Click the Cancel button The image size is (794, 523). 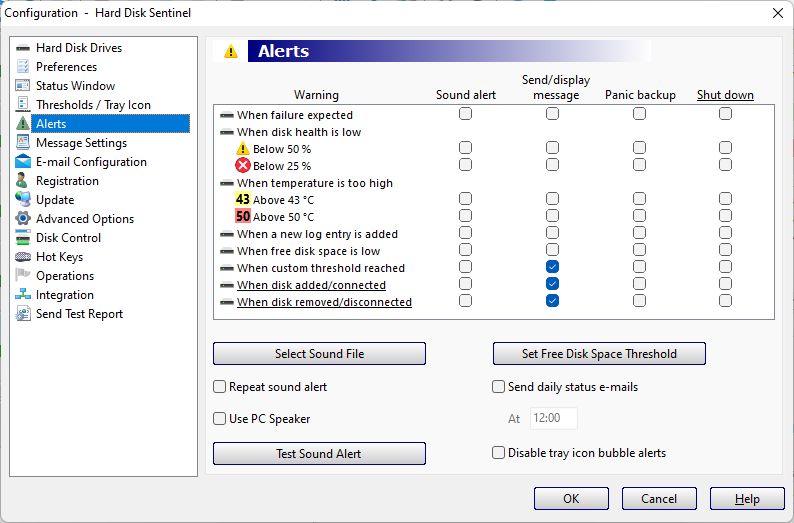659,499
